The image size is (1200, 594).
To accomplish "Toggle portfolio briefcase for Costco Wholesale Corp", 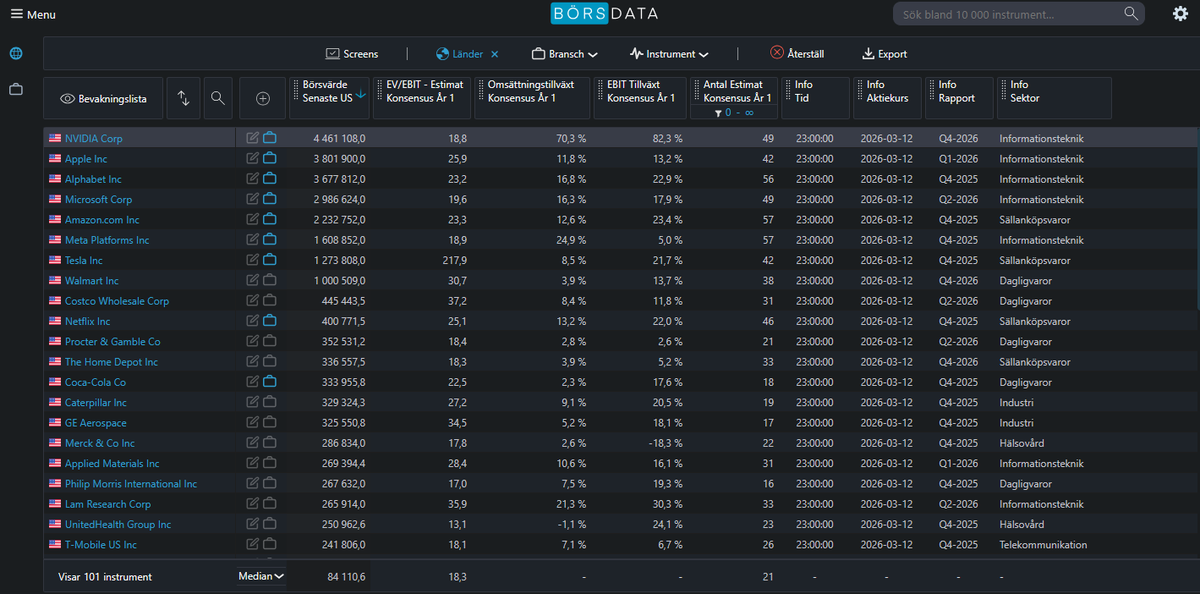I will point(270,301).
